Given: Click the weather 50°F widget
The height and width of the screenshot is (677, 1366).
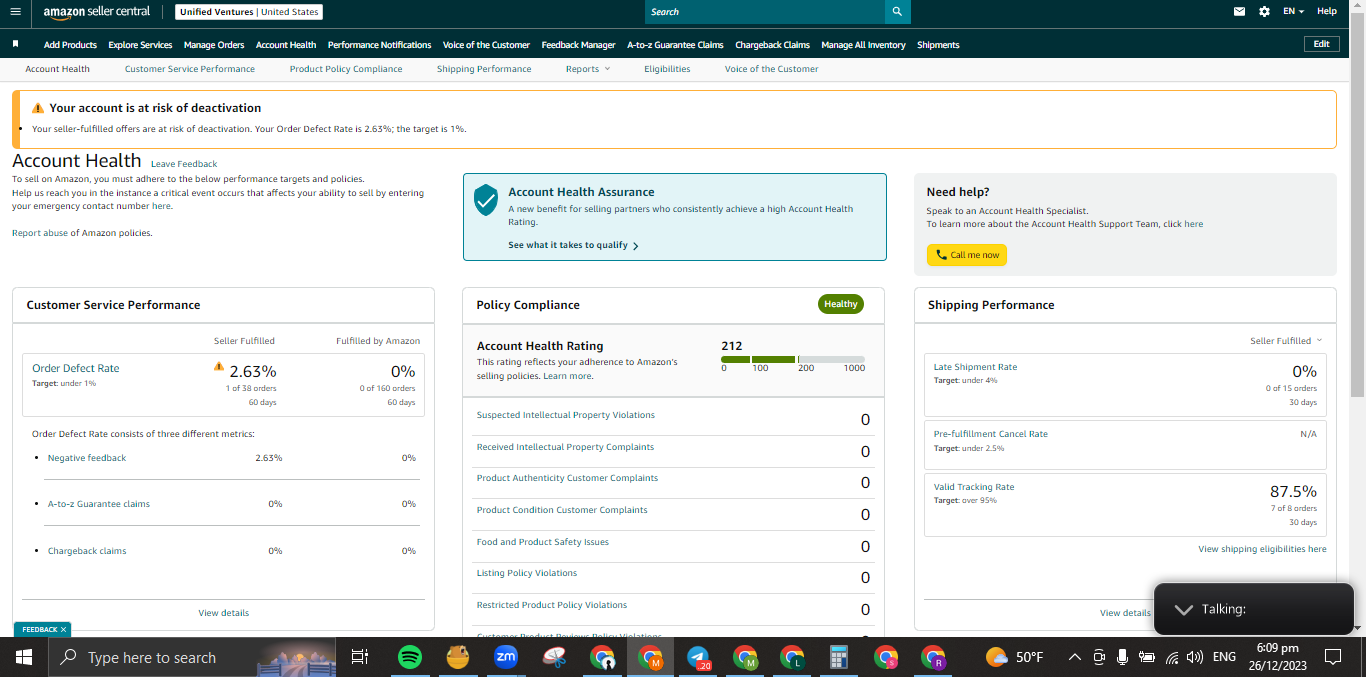Looking at the screenshot, I should 1014,657.
